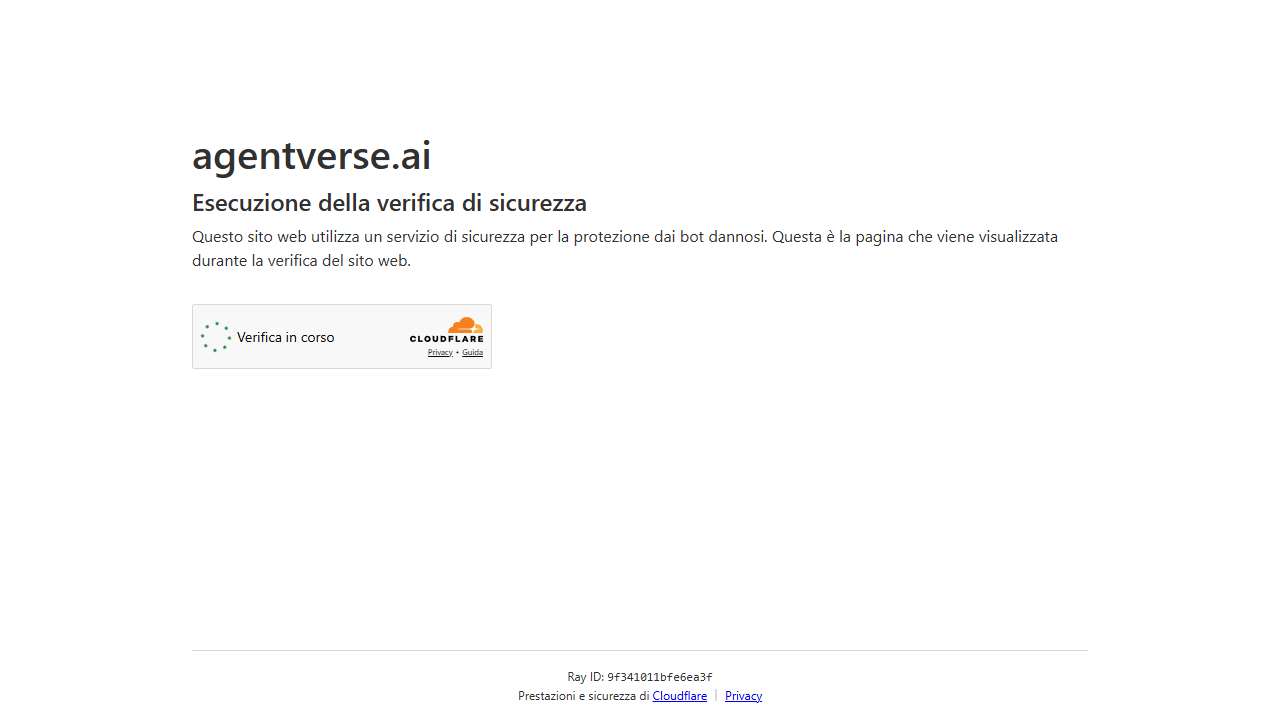Click the 'Verifica in corso' status text
1280x720 pixels.
[286, 337]
